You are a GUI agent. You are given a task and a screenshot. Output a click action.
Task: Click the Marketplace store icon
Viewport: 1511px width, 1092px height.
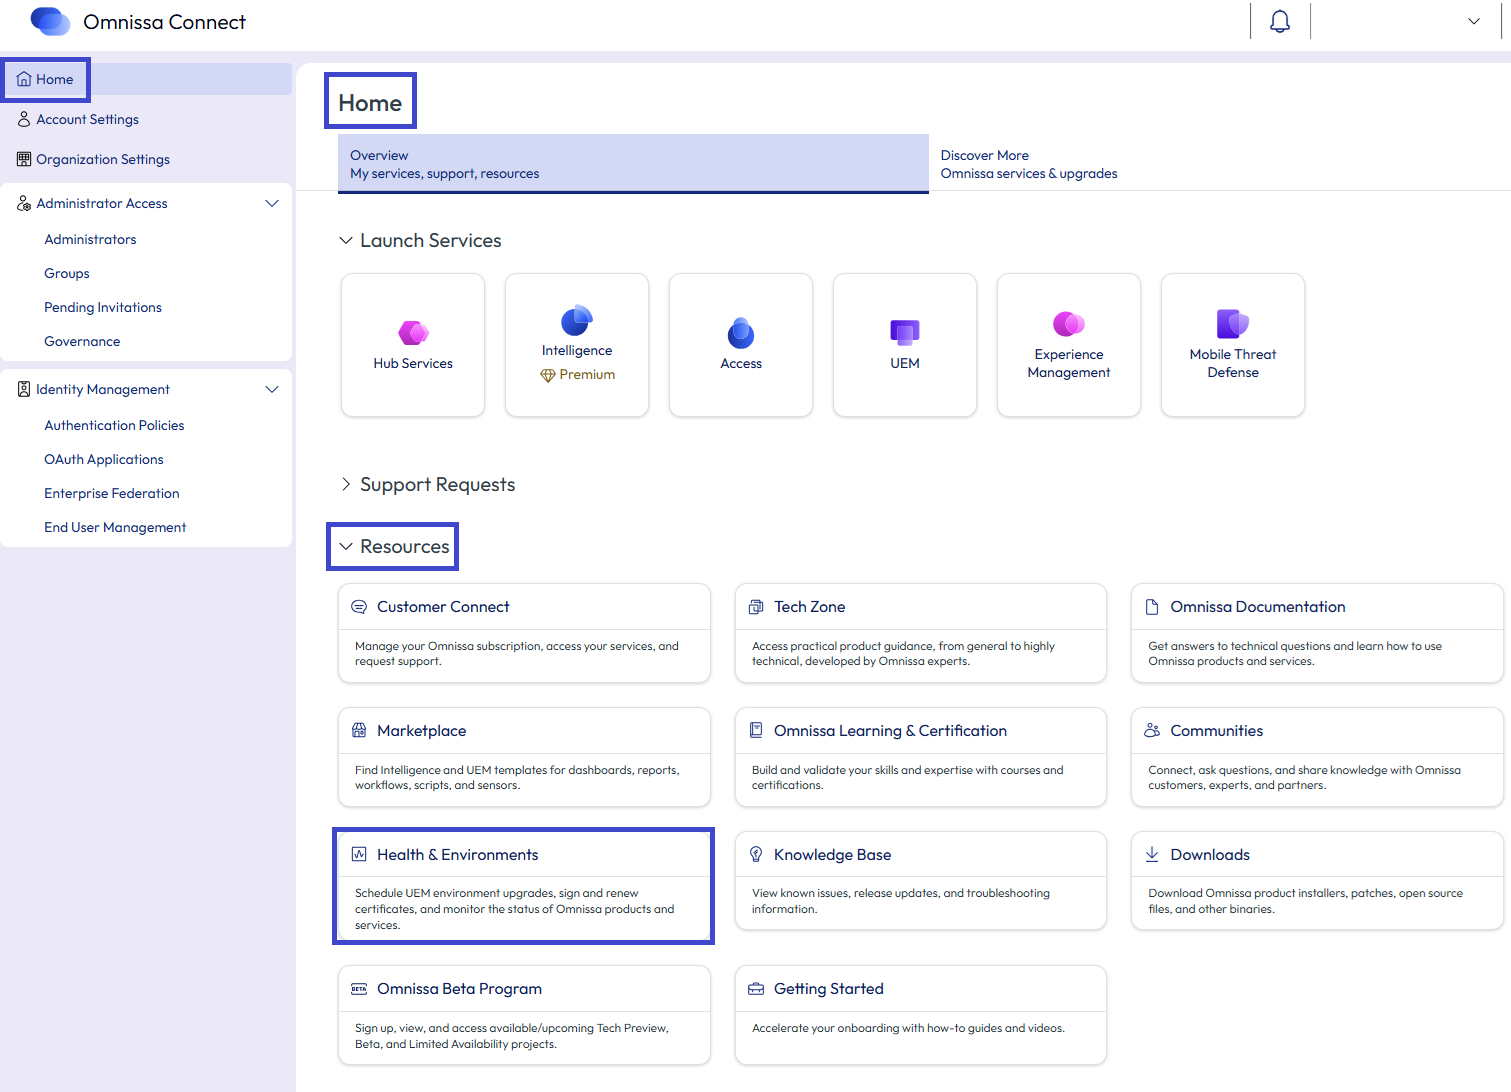[x=359, y=731]
